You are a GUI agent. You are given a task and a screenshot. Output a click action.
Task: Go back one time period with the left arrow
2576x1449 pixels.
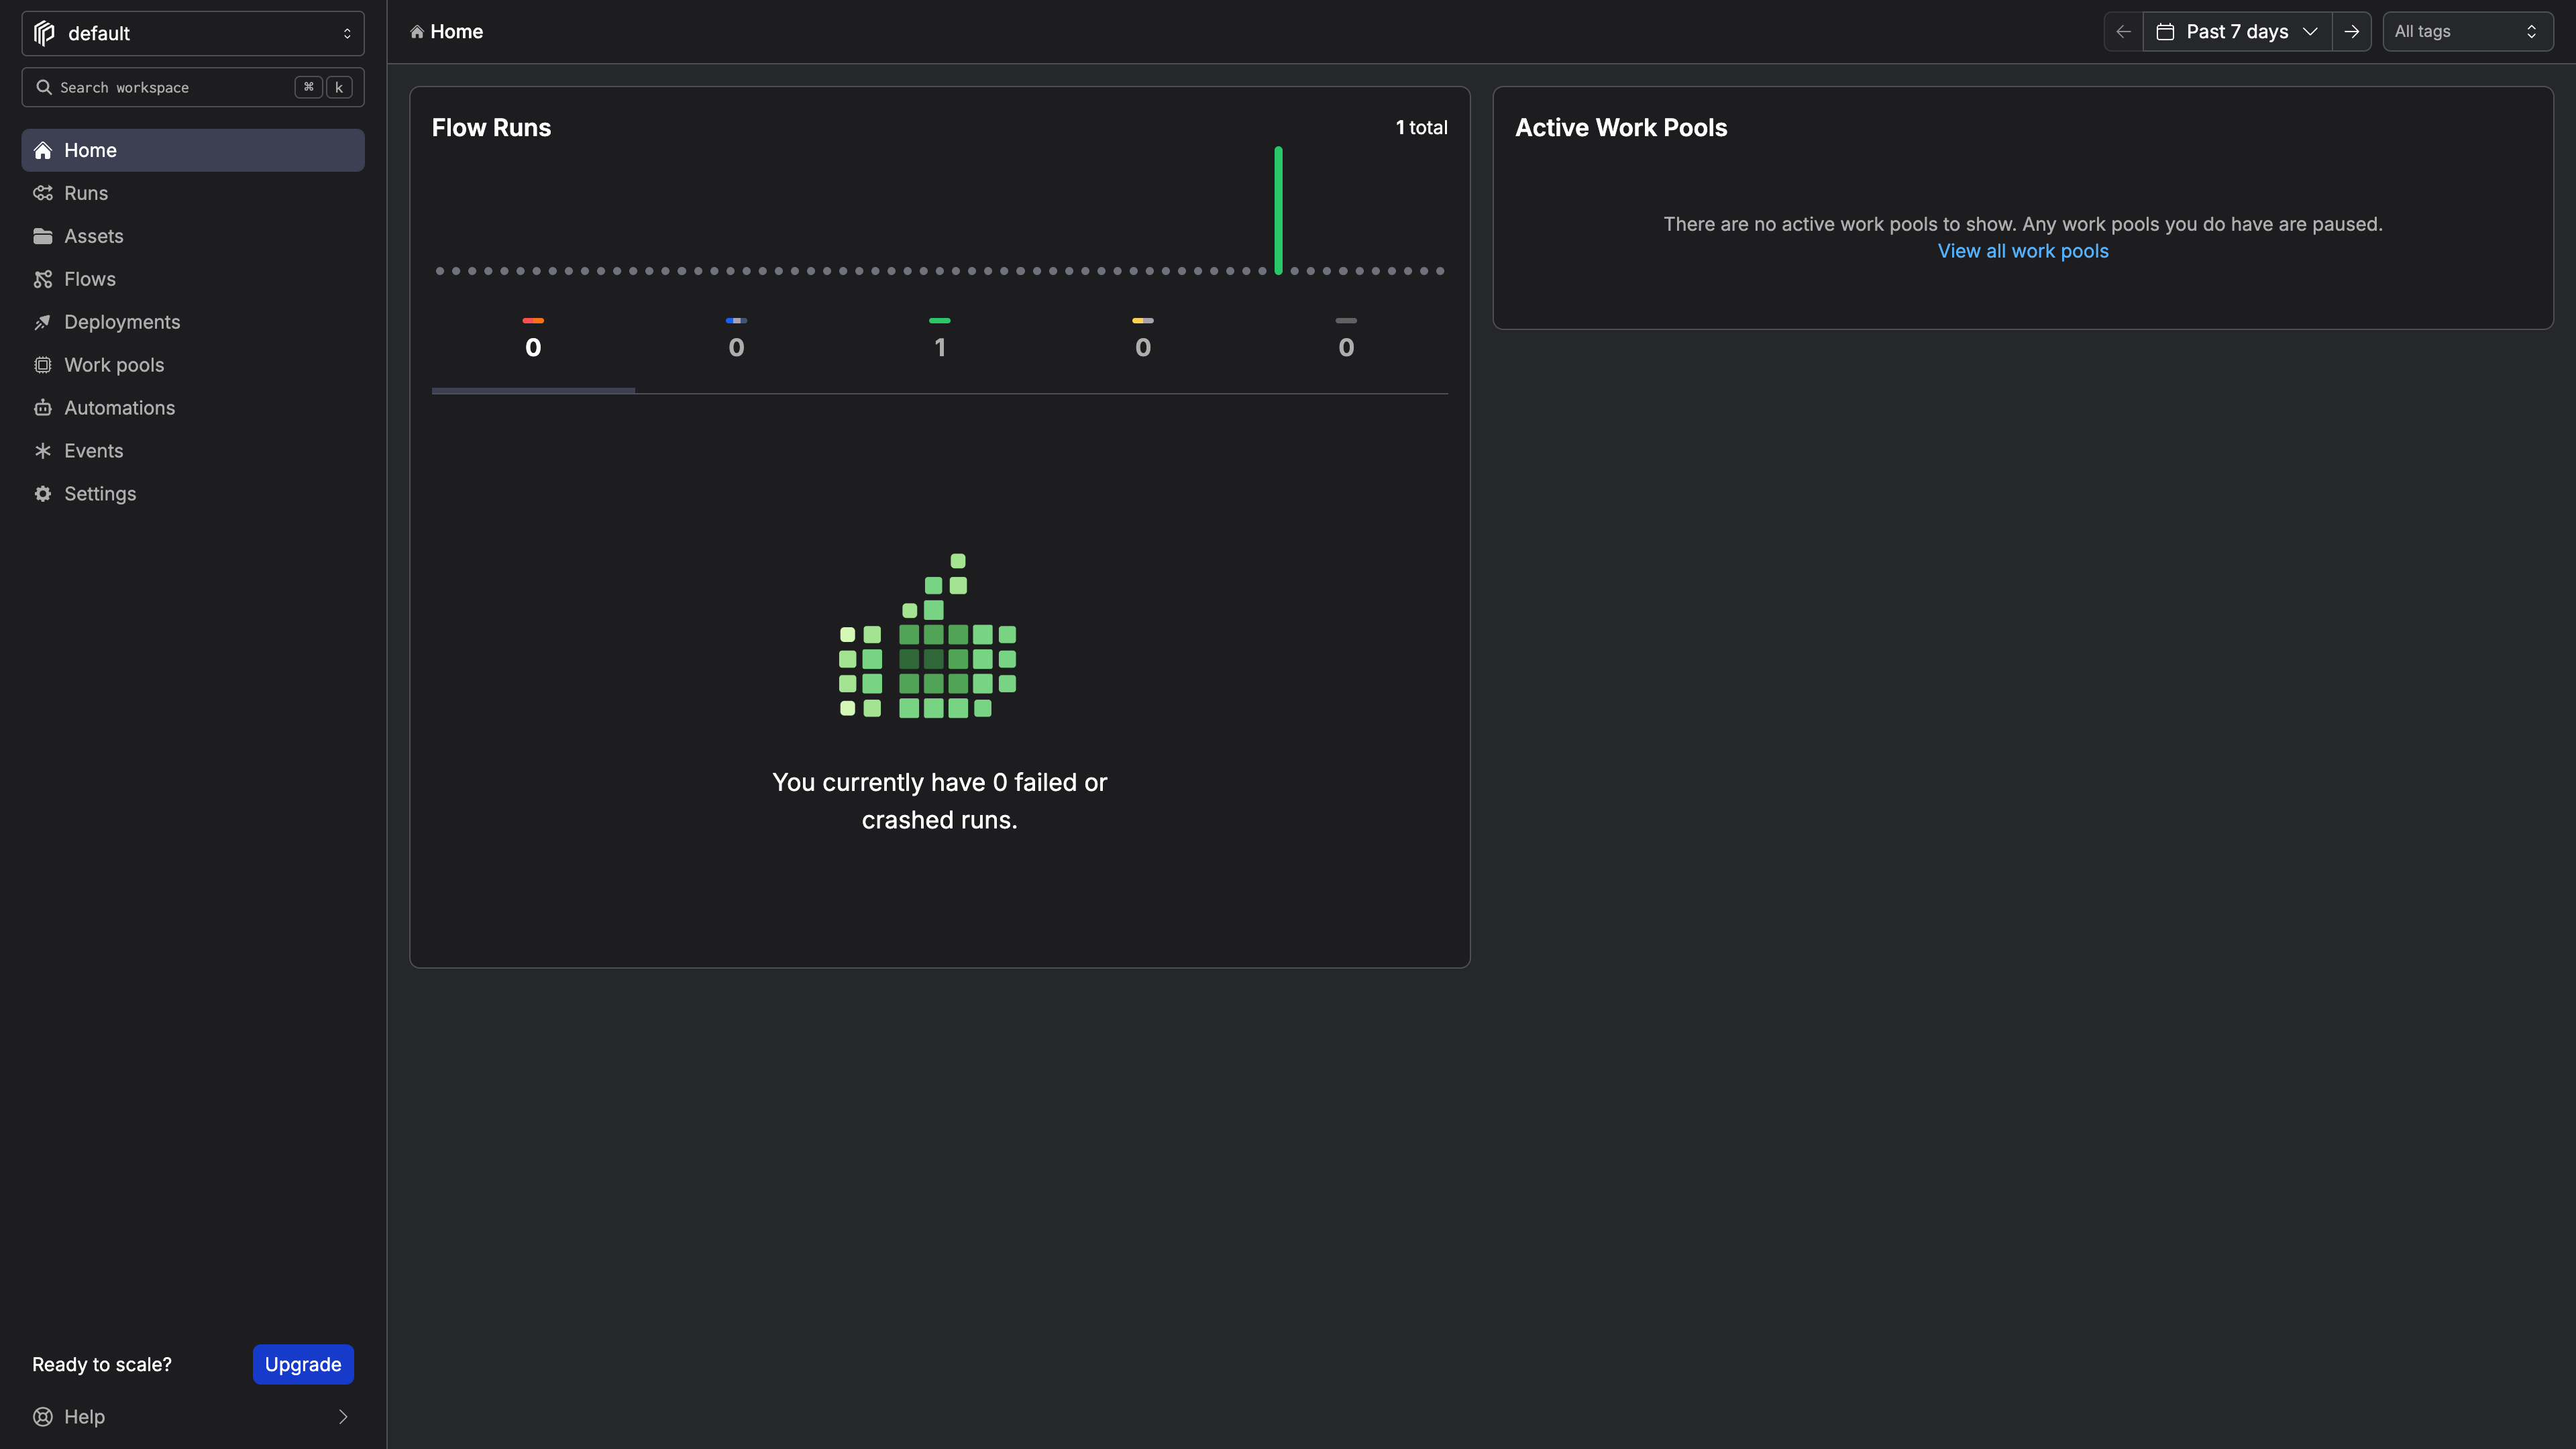tap(2123, 31)
